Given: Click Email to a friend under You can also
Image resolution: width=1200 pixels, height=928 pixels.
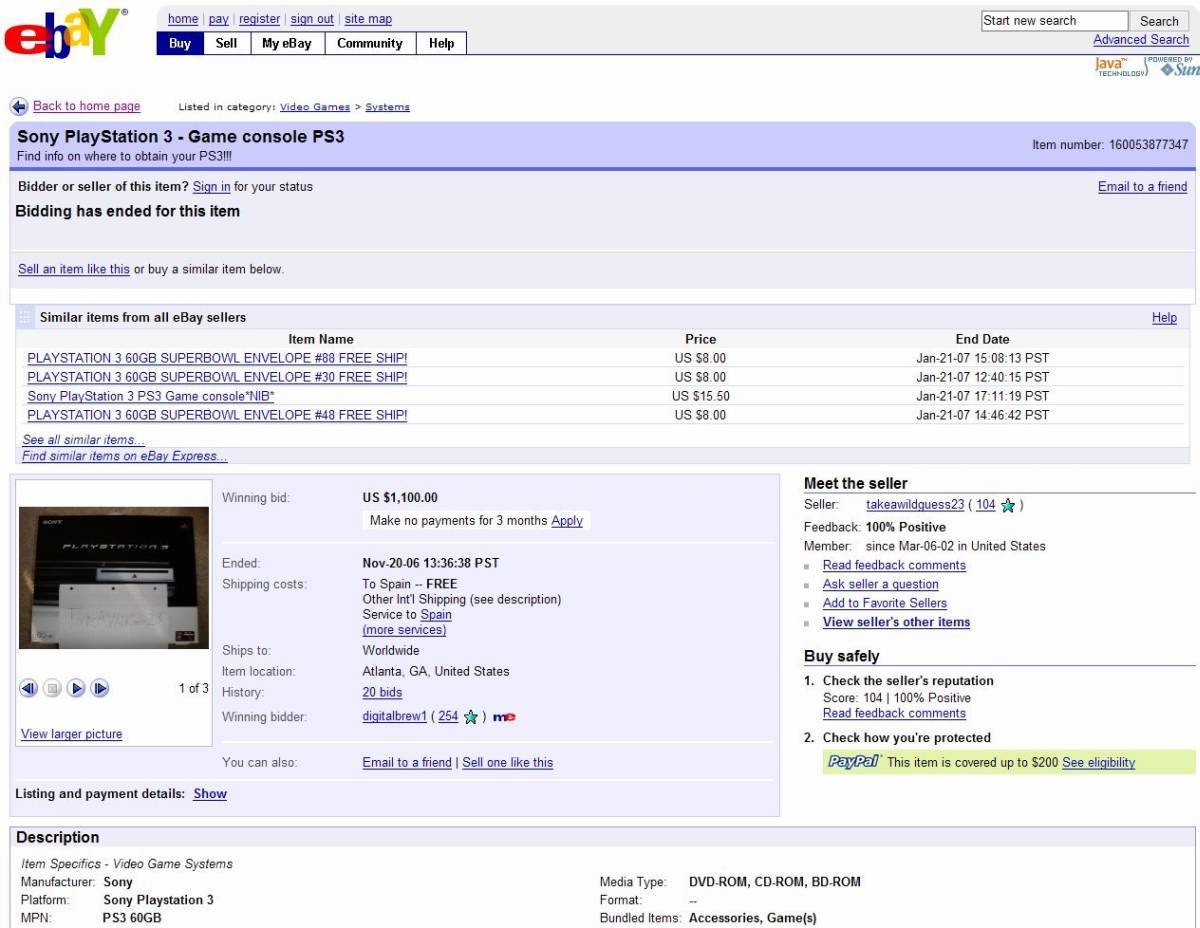Looking at the screenshot, I should coord(407,762).
